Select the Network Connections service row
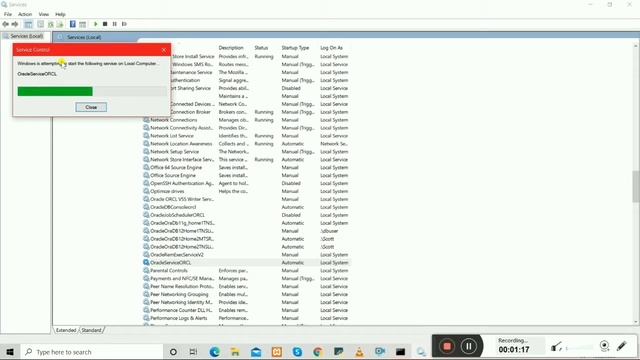The image size is (640, 360). point(247,120)
